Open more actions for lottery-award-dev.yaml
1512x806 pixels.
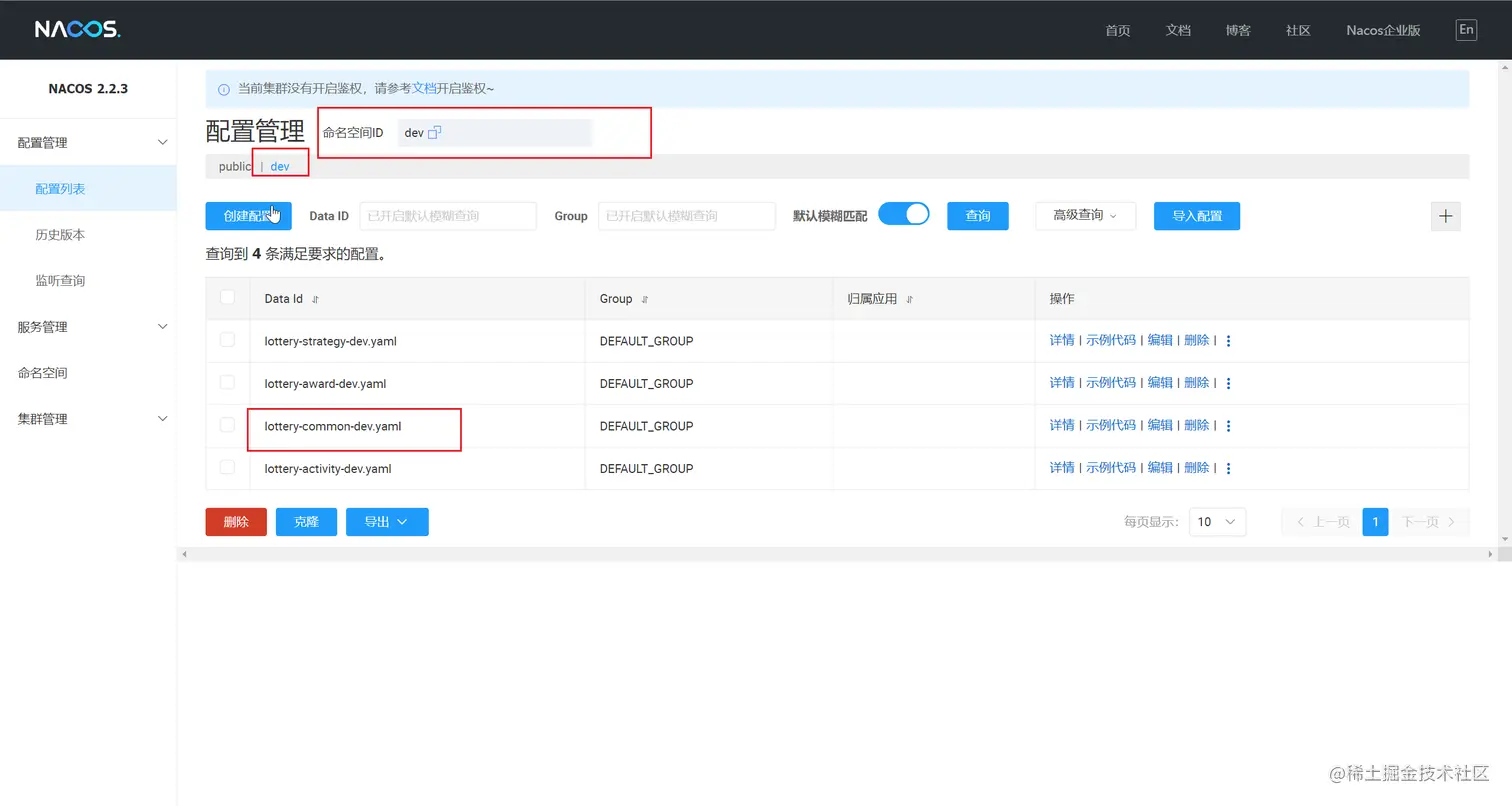coord(1228,383)
